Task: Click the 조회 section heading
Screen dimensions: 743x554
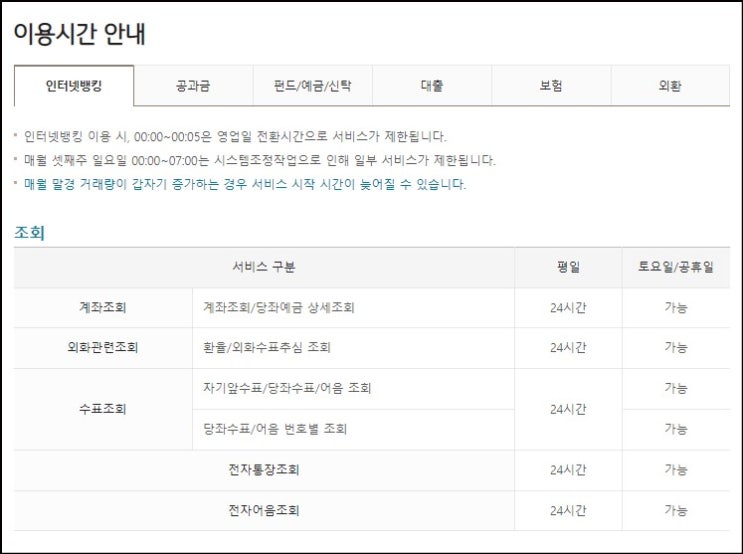Action: point(29,233)
